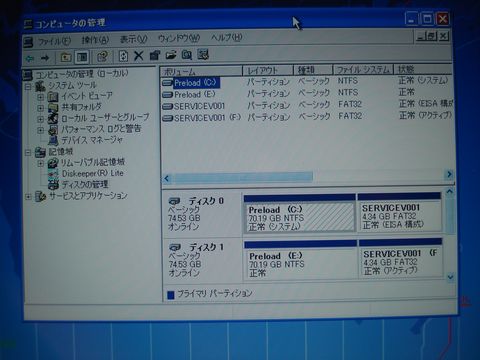The height and width of the screenshot is (360, 480).
Task: Toggle the console tree show/hide icon
Action: (x=82, y=57)
